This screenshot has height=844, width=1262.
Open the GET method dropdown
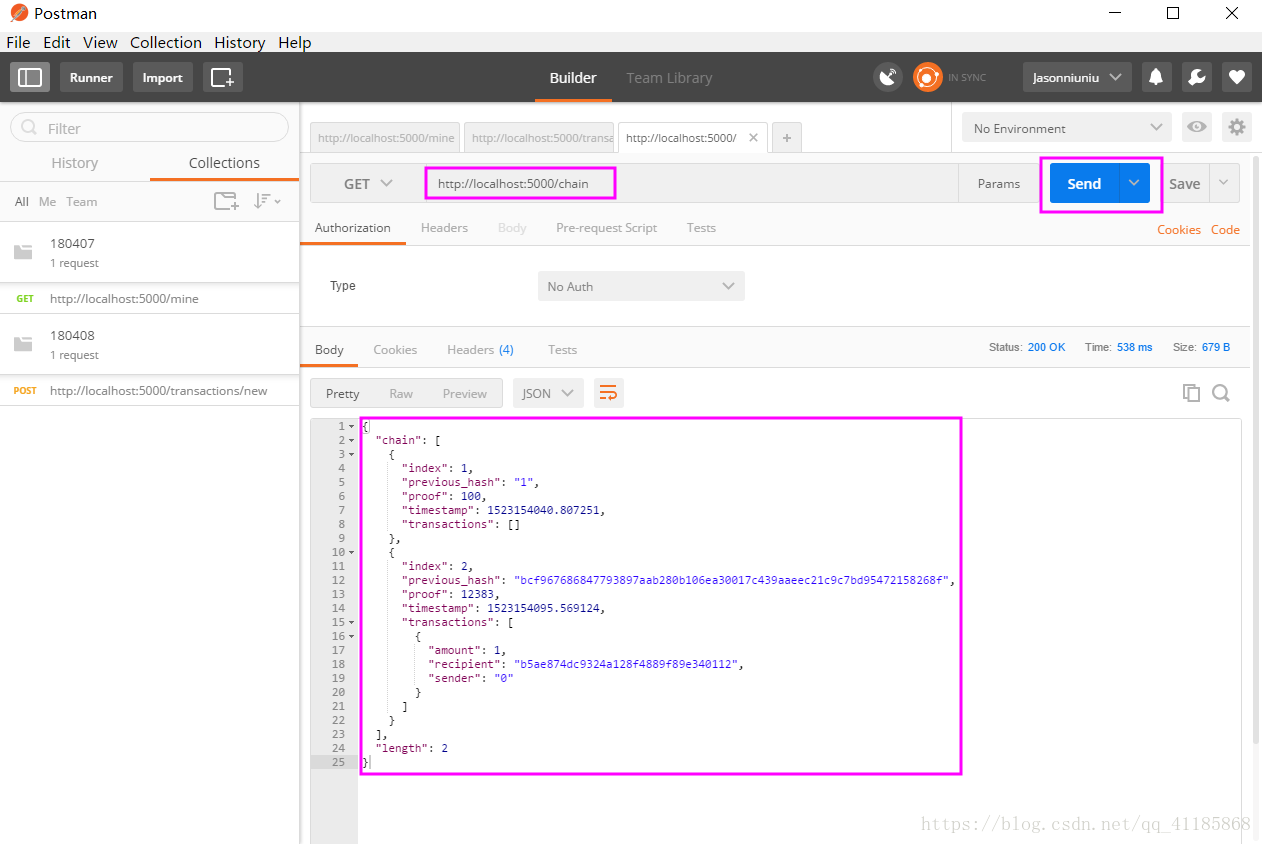click(x=368, y=183)
